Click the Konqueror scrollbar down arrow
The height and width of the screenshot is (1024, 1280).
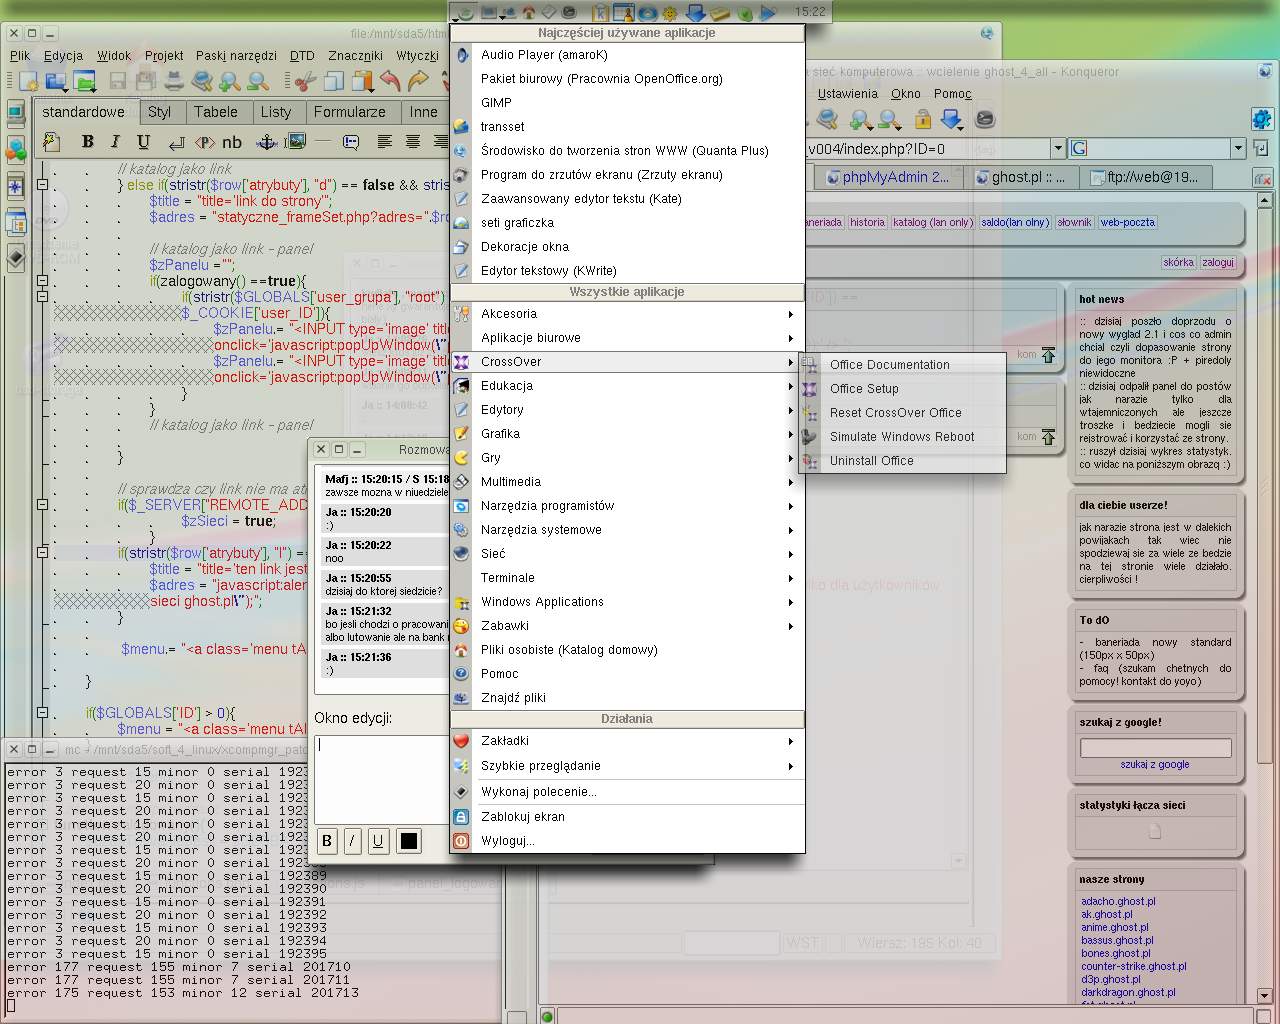point(1264,996)
